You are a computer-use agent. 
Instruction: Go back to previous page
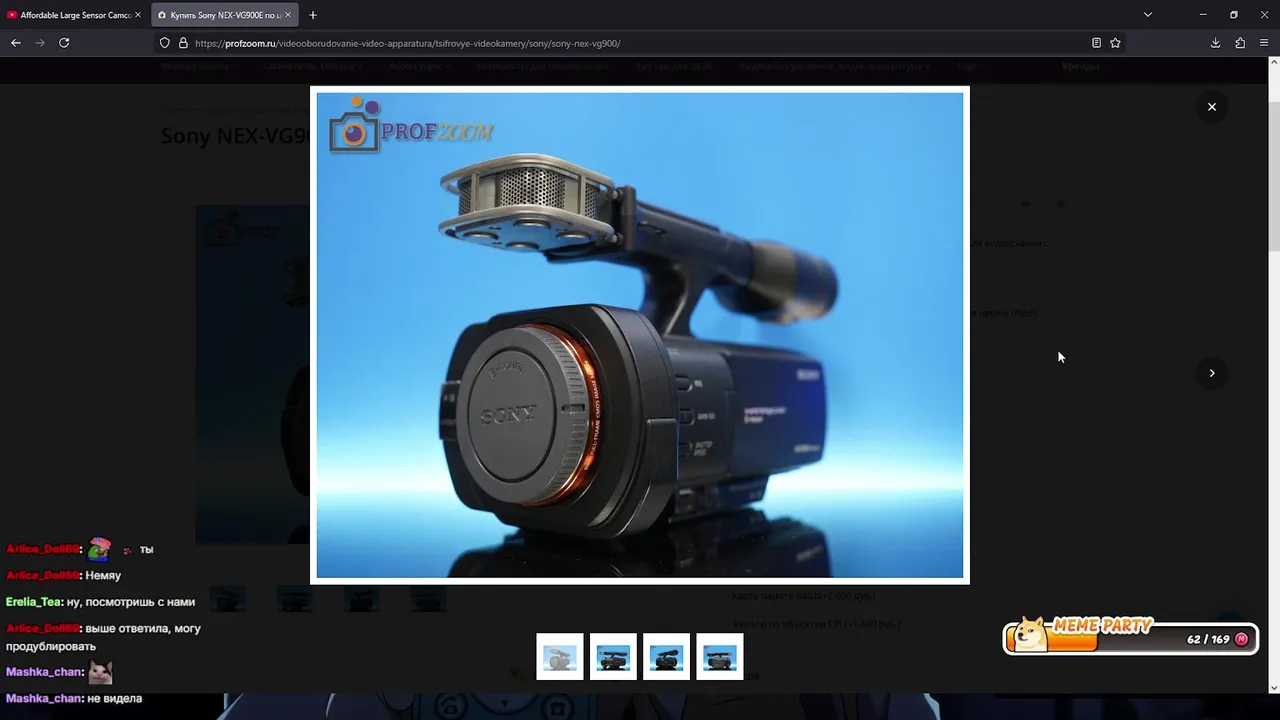[16, 43]
